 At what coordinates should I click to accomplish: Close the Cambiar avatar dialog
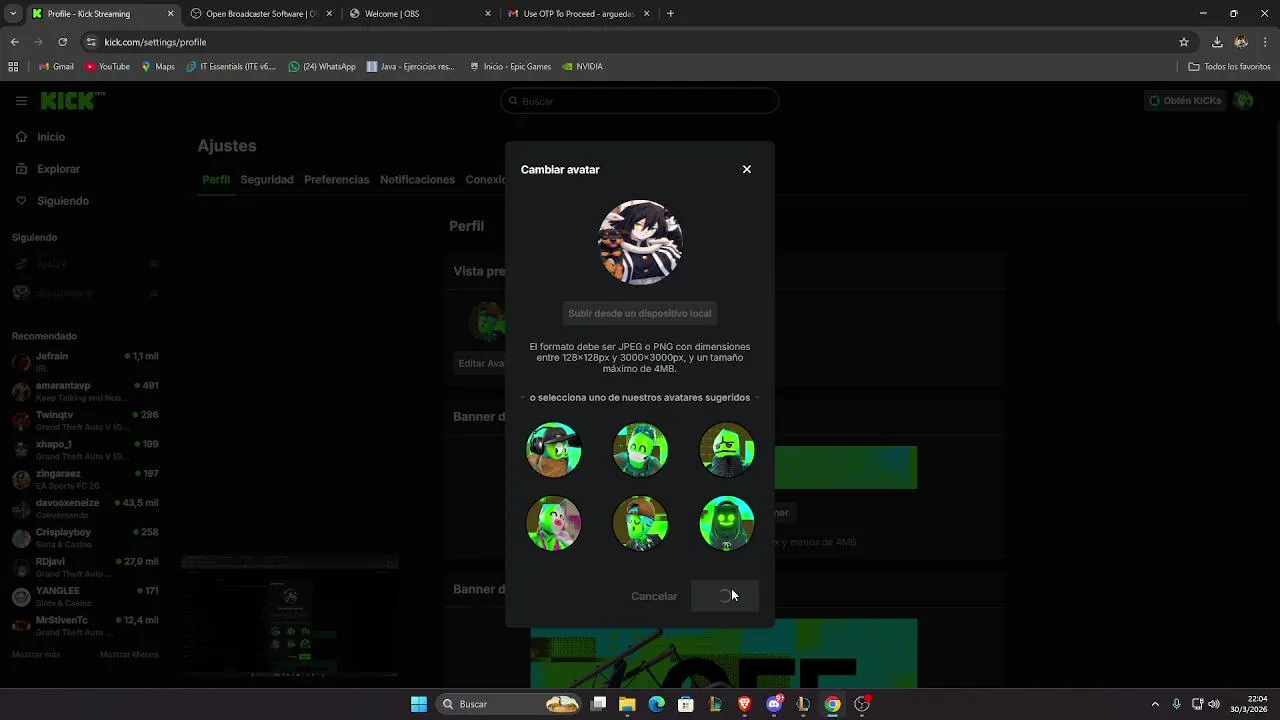click(746, 169)
